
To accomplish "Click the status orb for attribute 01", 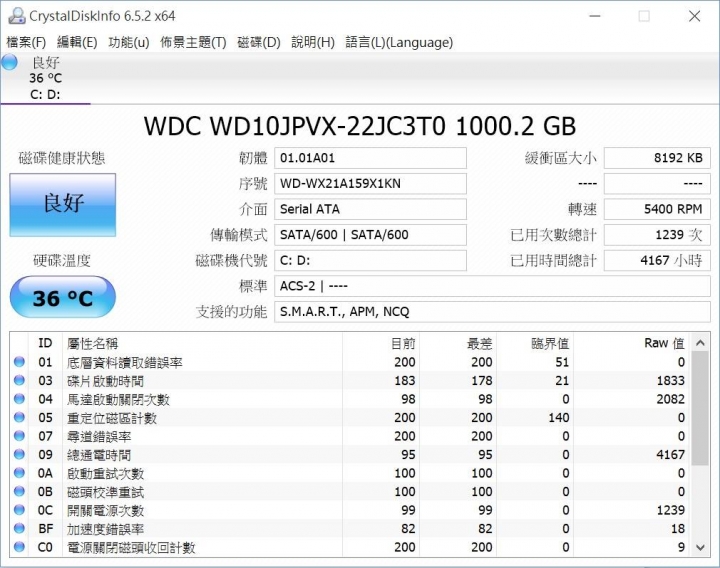I will click(19, 362).
